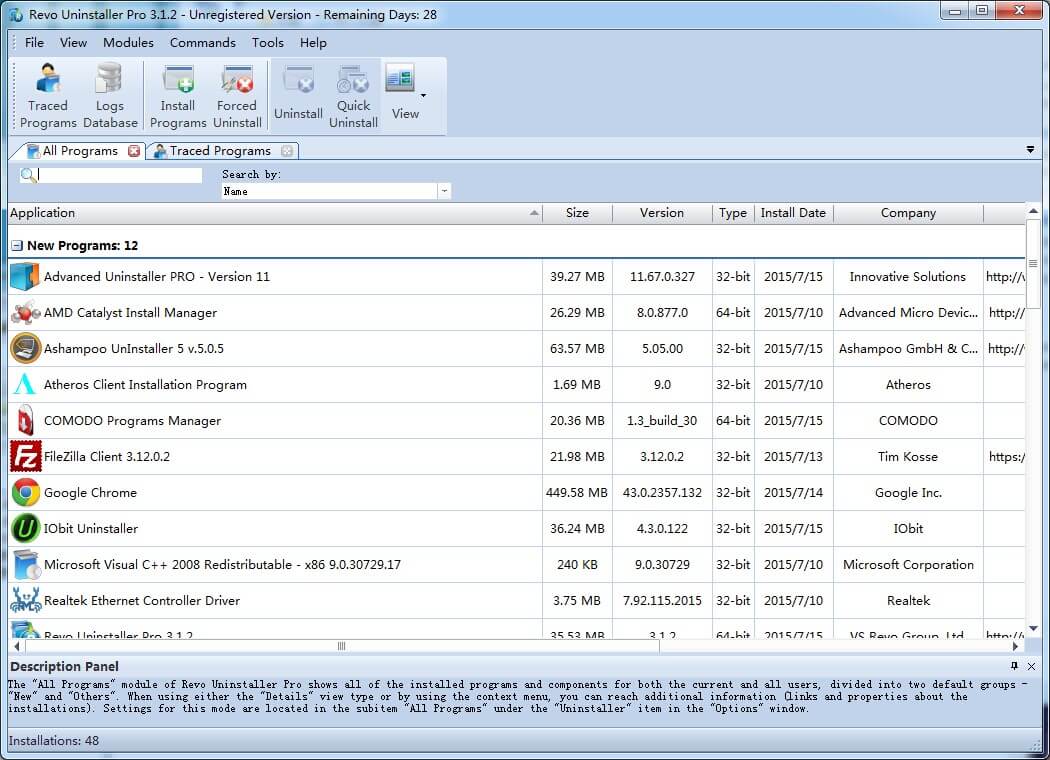Click the search magnifier icon
The width and height of the screenshot is (1050, 760).
28,175
